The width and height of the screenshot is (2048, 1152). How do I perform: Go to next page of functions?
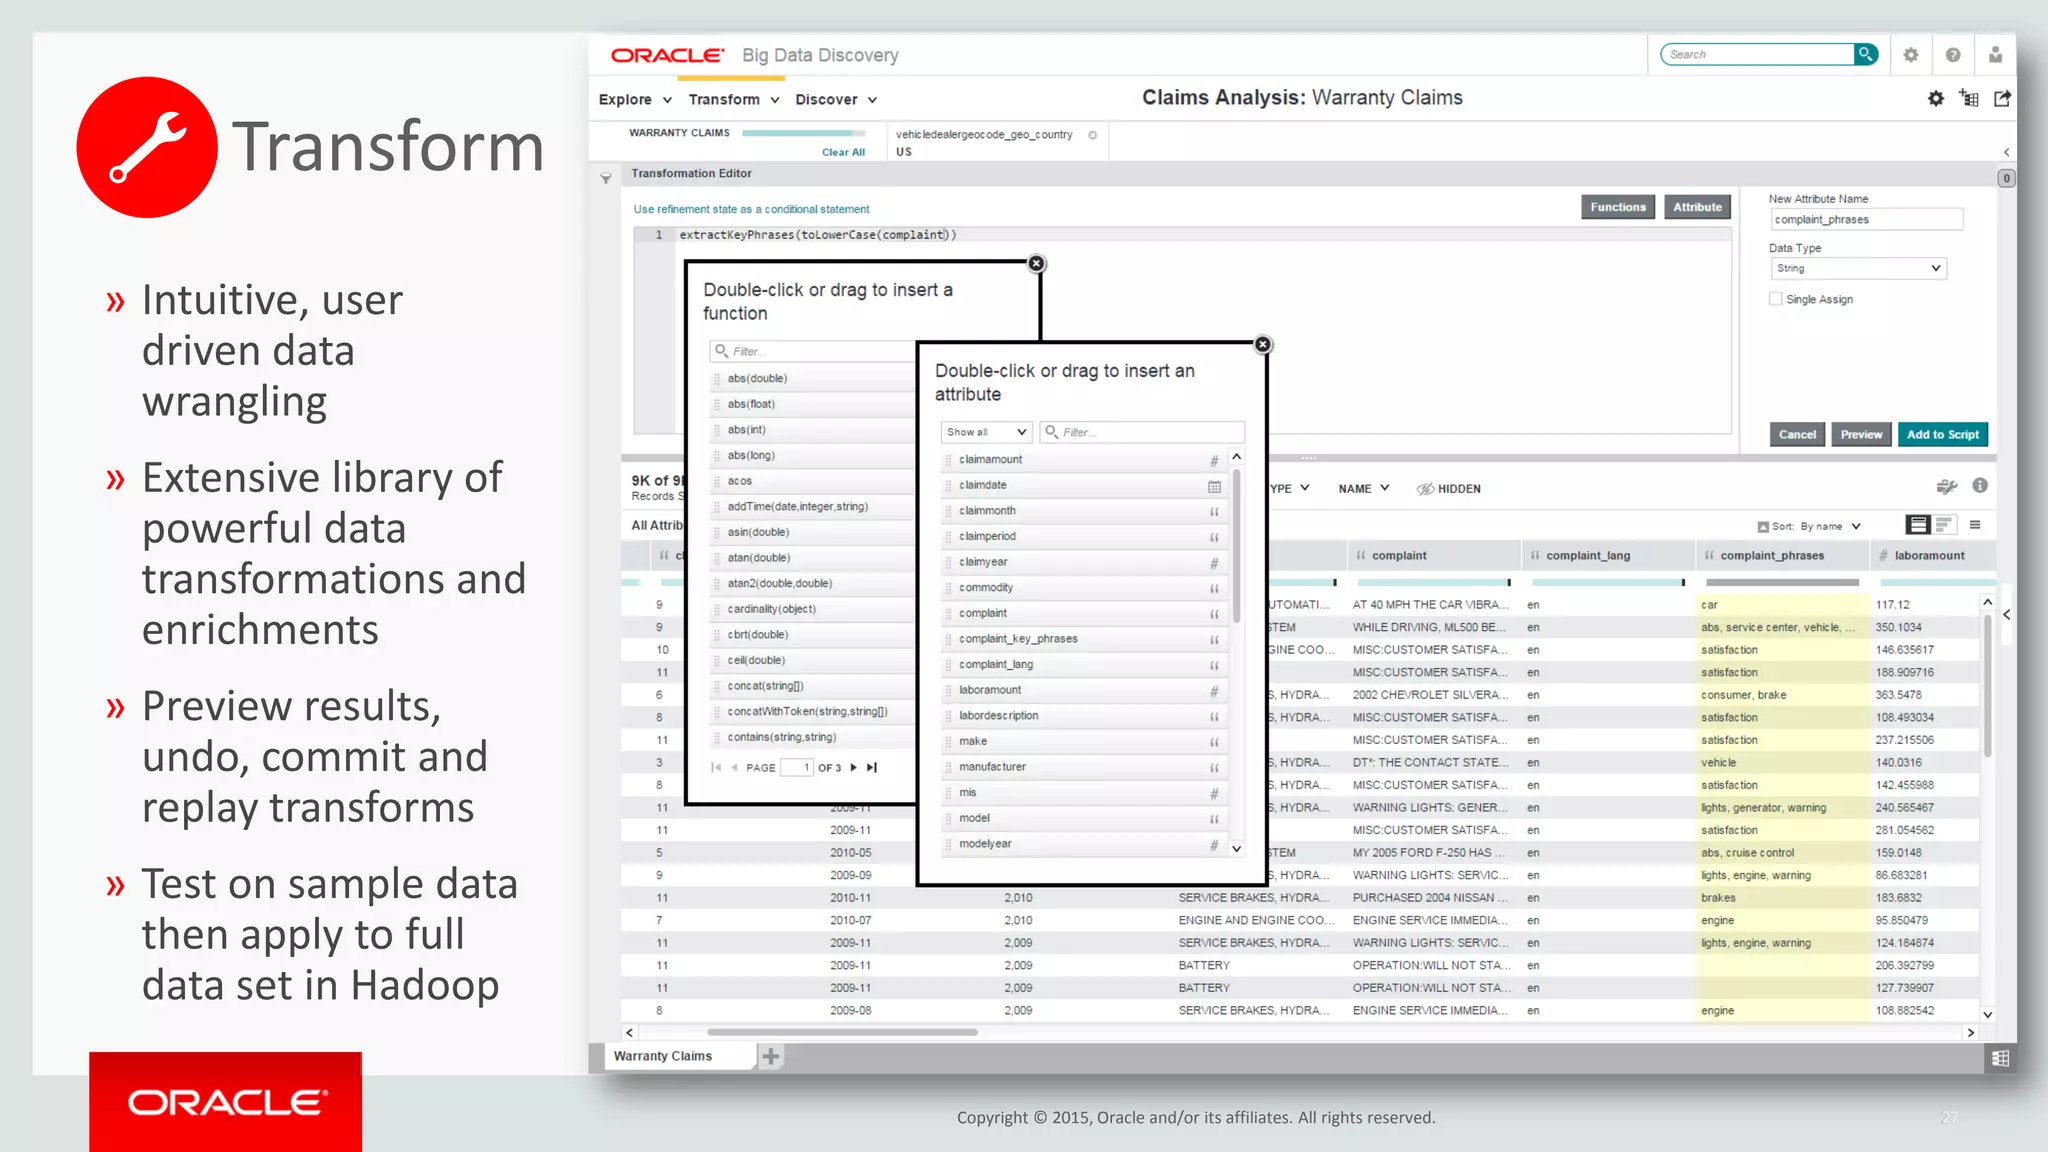[853, 768]
